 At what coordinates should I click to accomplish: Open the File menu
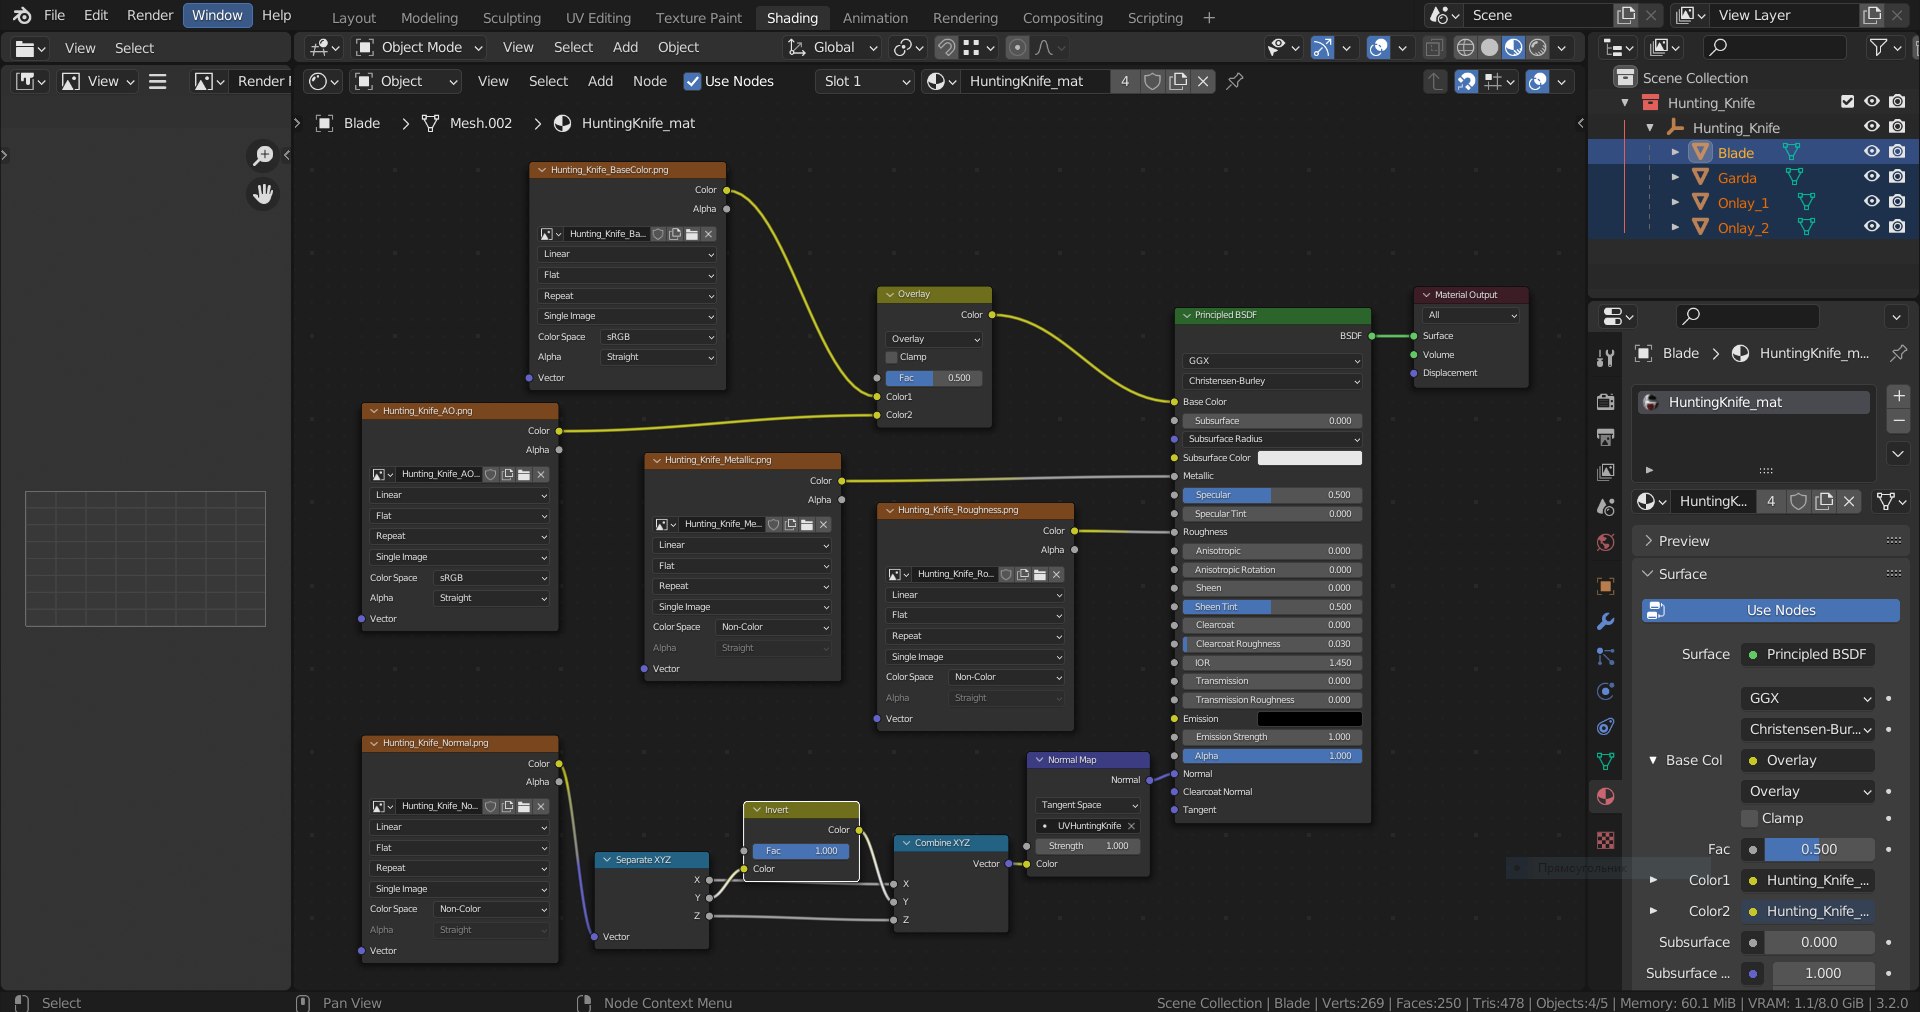point(54,15)
